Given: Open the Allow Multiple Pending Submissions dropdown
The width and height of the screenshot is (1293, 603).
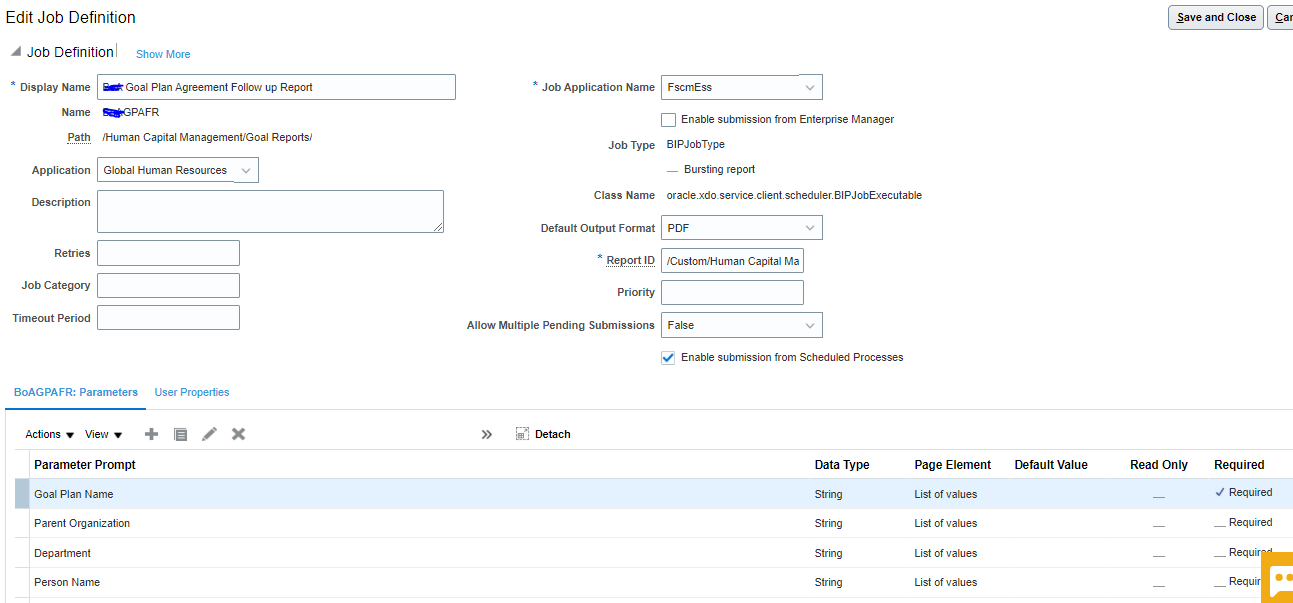Looking at the screenshot, I should [x=812, y=325].
